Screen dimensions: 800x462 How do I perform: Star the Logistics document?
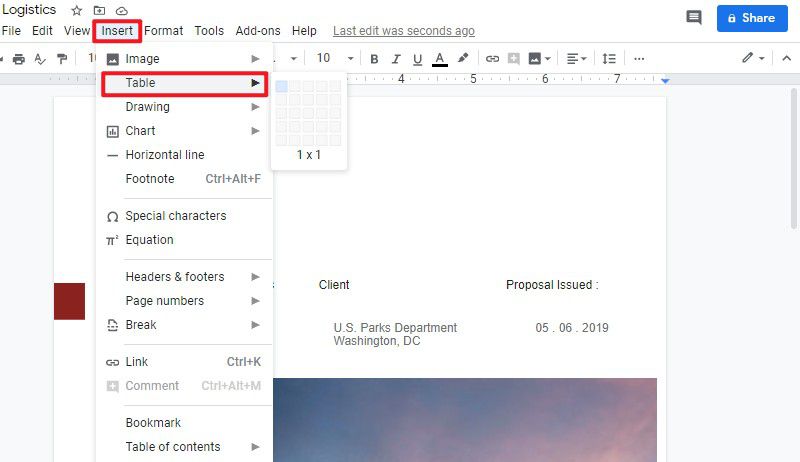(77, 11)
